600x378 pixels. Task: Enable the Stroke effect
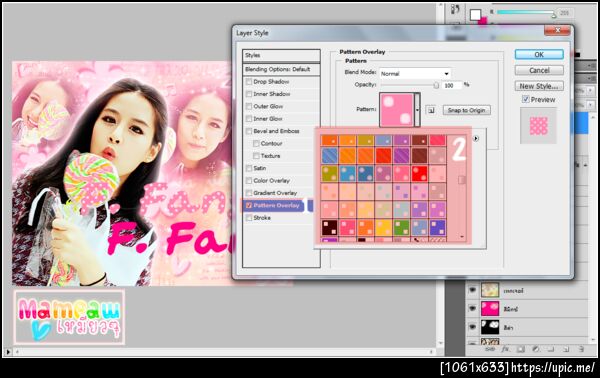249,218
